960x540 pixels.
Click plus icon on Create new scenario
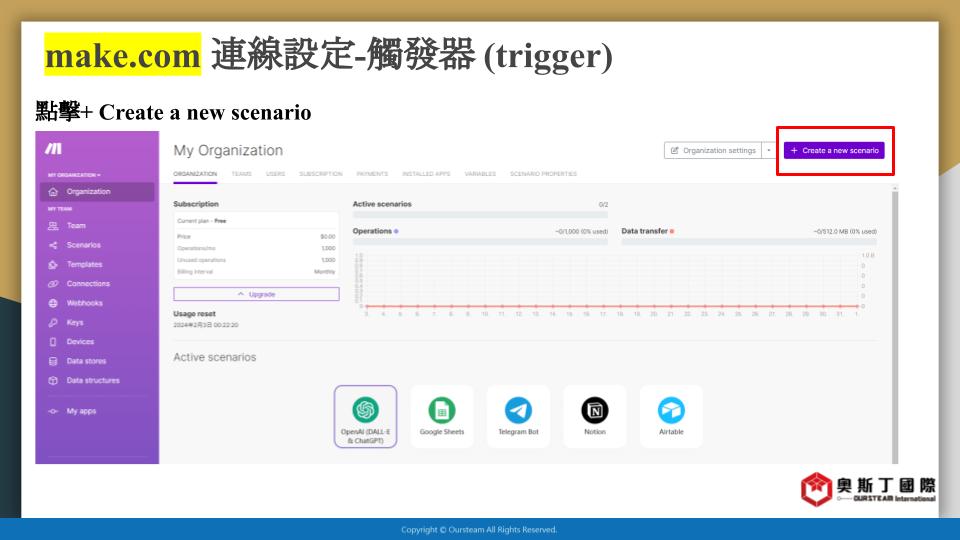click(x=794, y=151)
